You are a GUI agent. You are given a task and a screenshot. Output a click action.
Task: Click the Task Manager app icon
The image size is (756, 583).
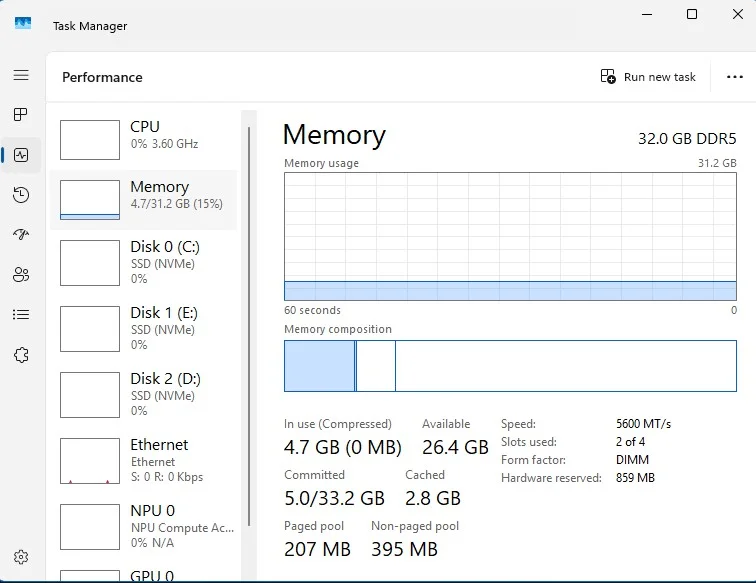click(x=23, y=24)
